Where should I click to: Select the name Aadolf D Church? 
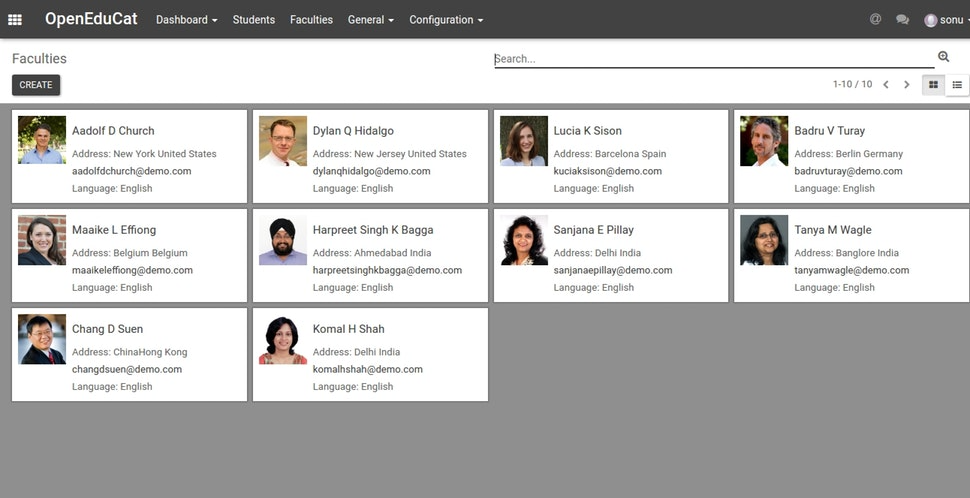point(113,131)
